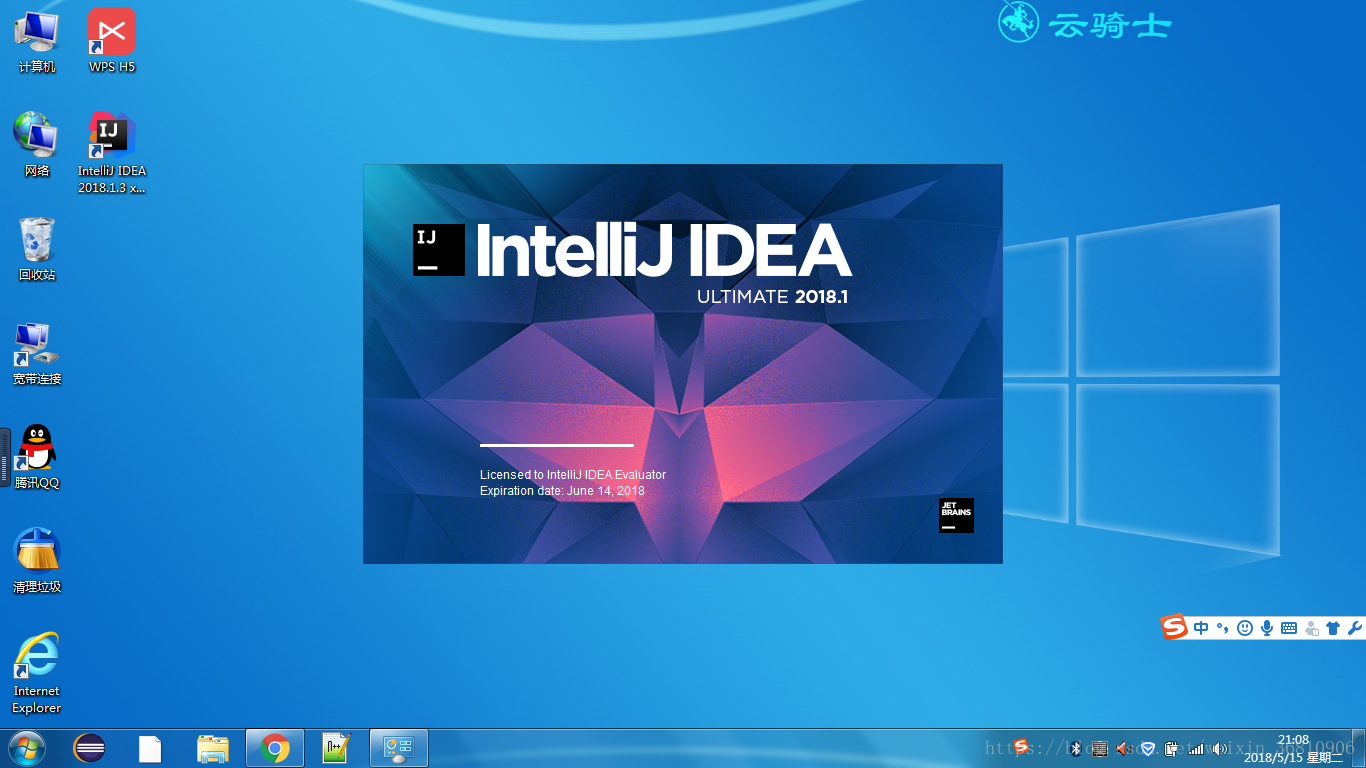The image size is (1366, 768).
Task: Open the 清理垃圾 broom icon
Action: (37, 561)
